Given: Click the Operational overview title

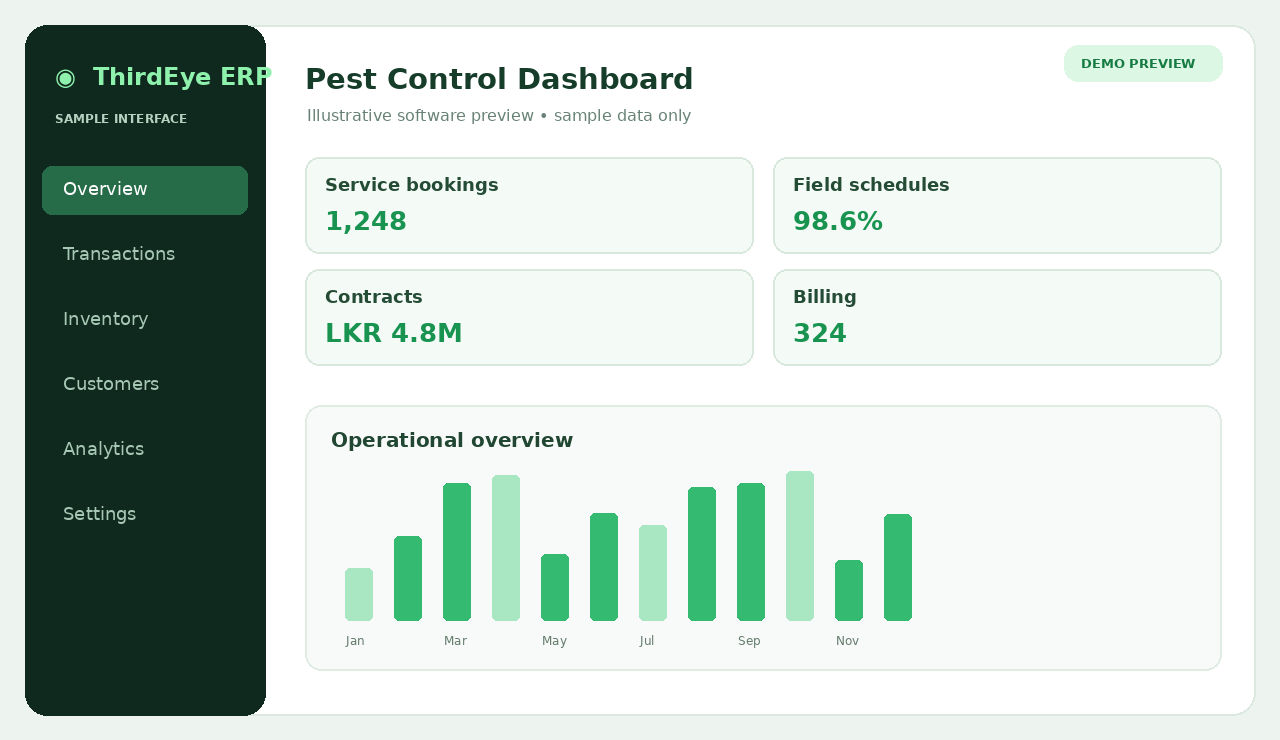Looking at the screenshot, I should point(452,441).
